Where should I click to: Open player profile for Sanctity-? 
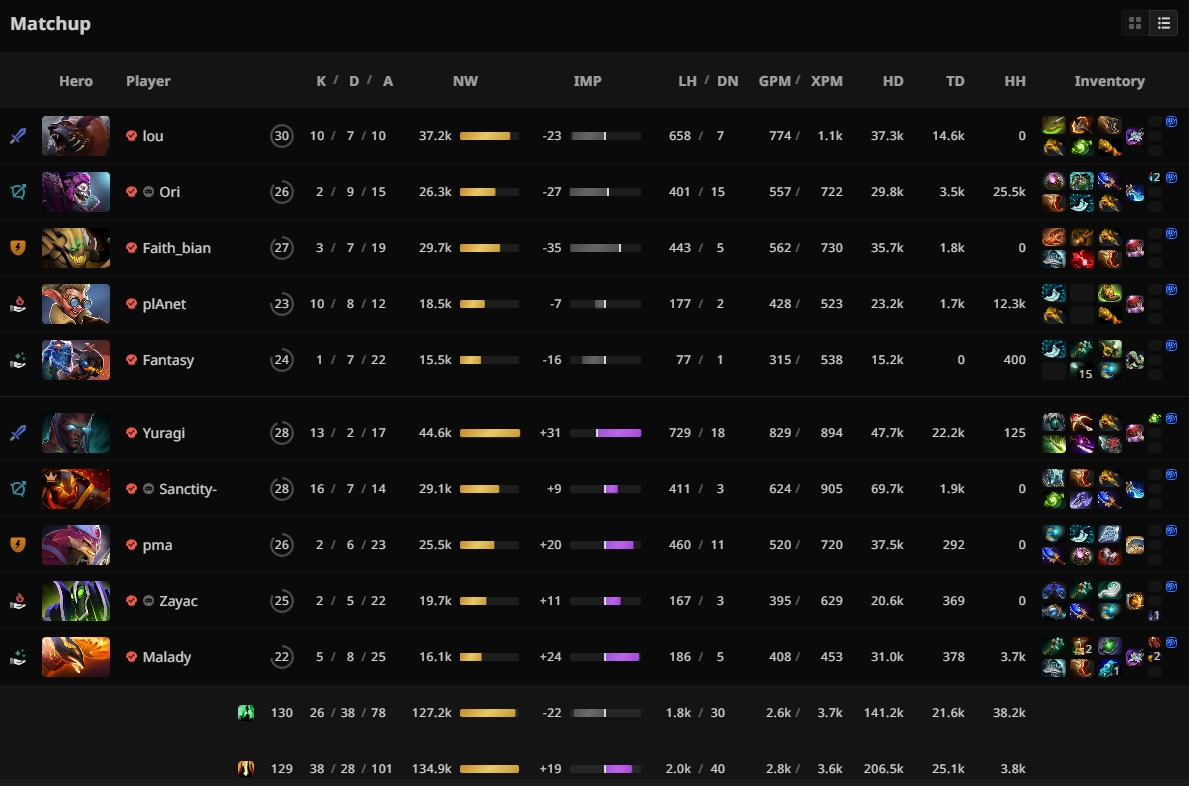point(188,489)
